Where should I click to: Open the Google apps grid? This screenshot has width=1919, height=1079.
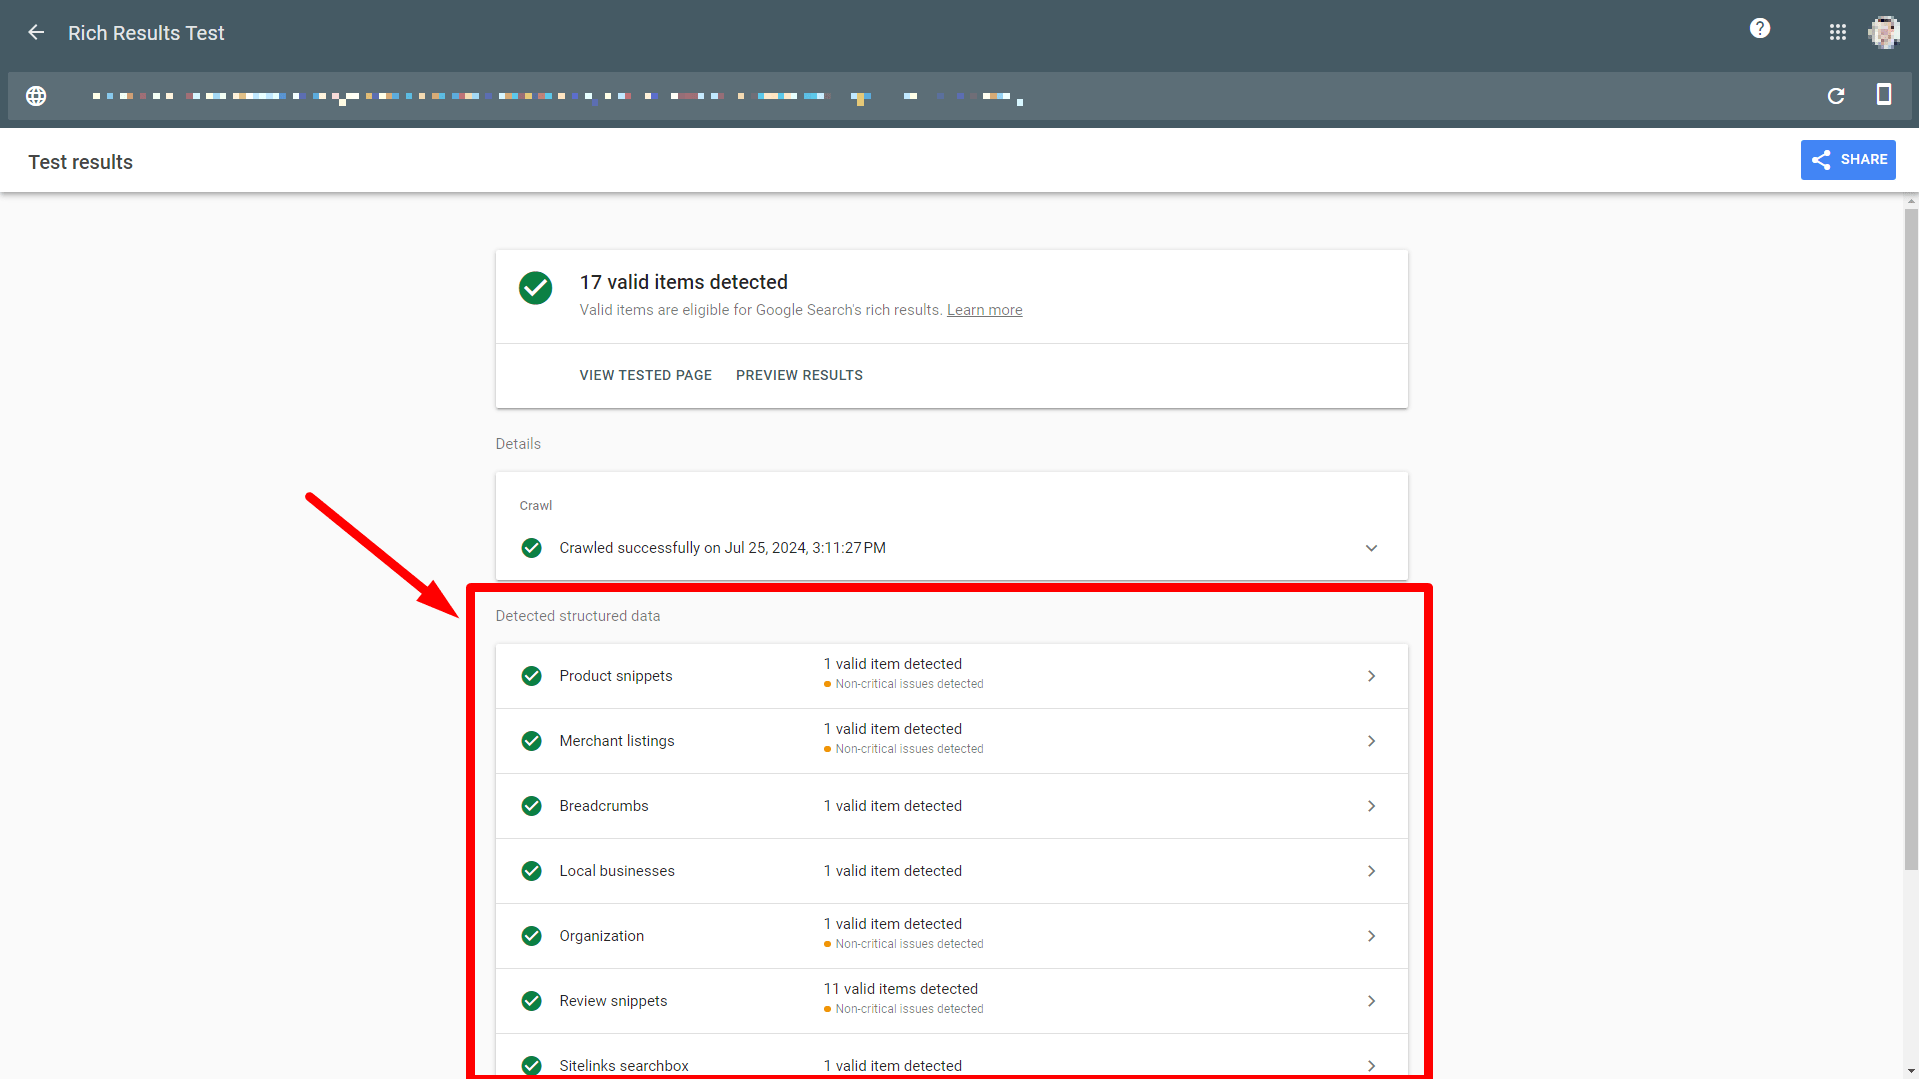[x=1838, y=33]
